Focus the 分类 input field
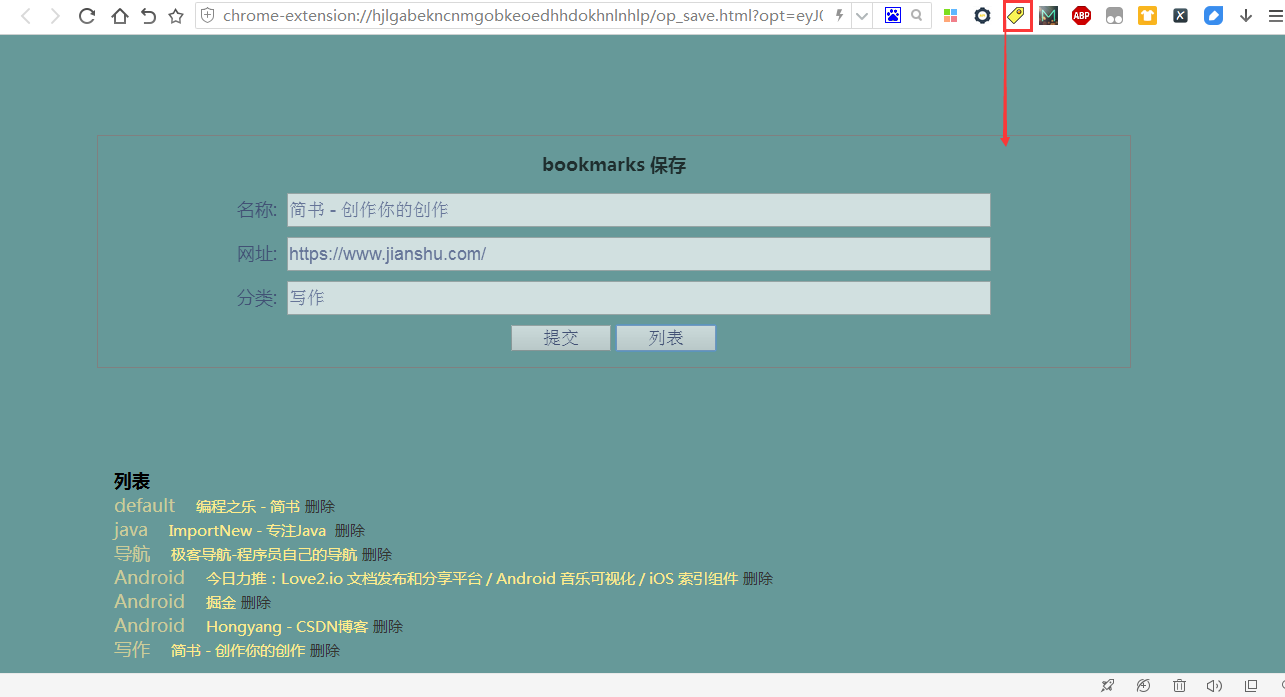This screenshot has width=1285, height=697. (x=639, y=298)
